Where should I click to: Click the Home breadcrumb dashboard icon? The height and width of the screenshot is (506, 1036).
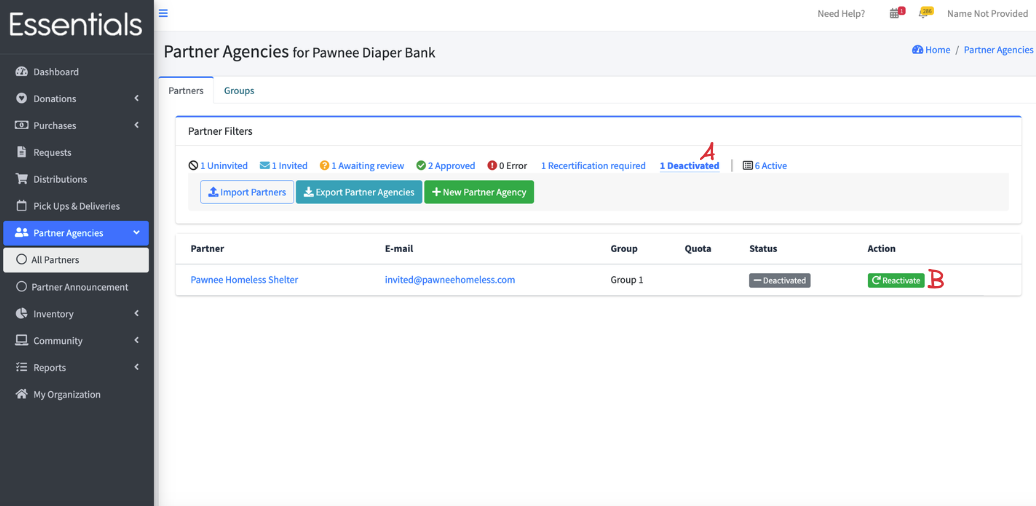click(x=917, y=50)
